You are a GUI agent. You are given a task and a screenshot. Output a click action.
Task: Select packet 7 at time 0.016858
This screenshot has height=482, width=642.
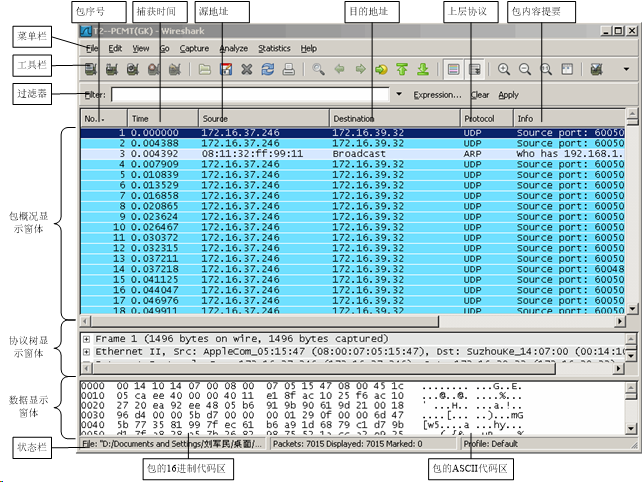(353, 196)
